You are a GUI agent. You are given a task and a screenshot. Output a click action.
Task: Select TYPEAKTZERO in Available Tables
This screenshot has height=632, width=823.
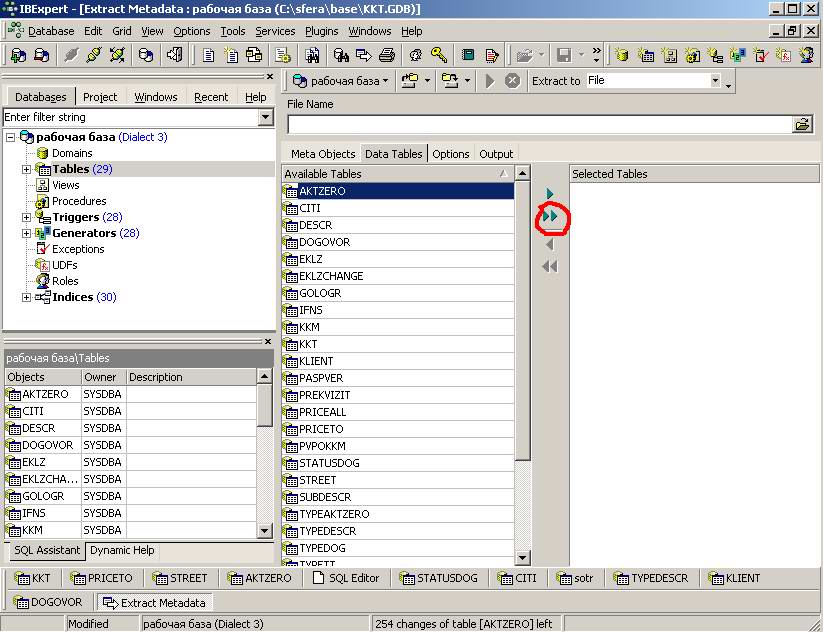point(398,514)
